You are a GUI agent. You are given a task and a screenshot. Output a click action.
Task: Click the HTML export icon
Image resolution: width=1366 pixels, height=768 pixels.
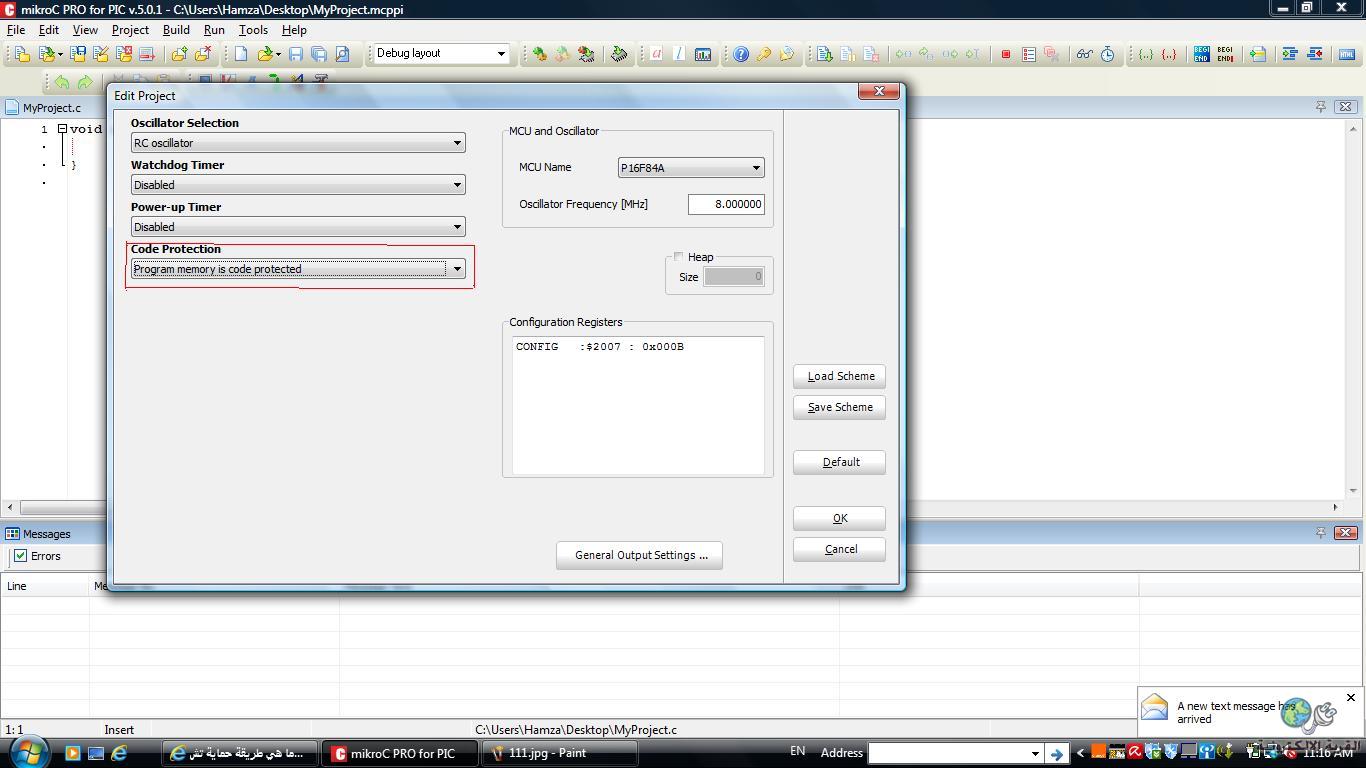click(x=1345, y=54)
